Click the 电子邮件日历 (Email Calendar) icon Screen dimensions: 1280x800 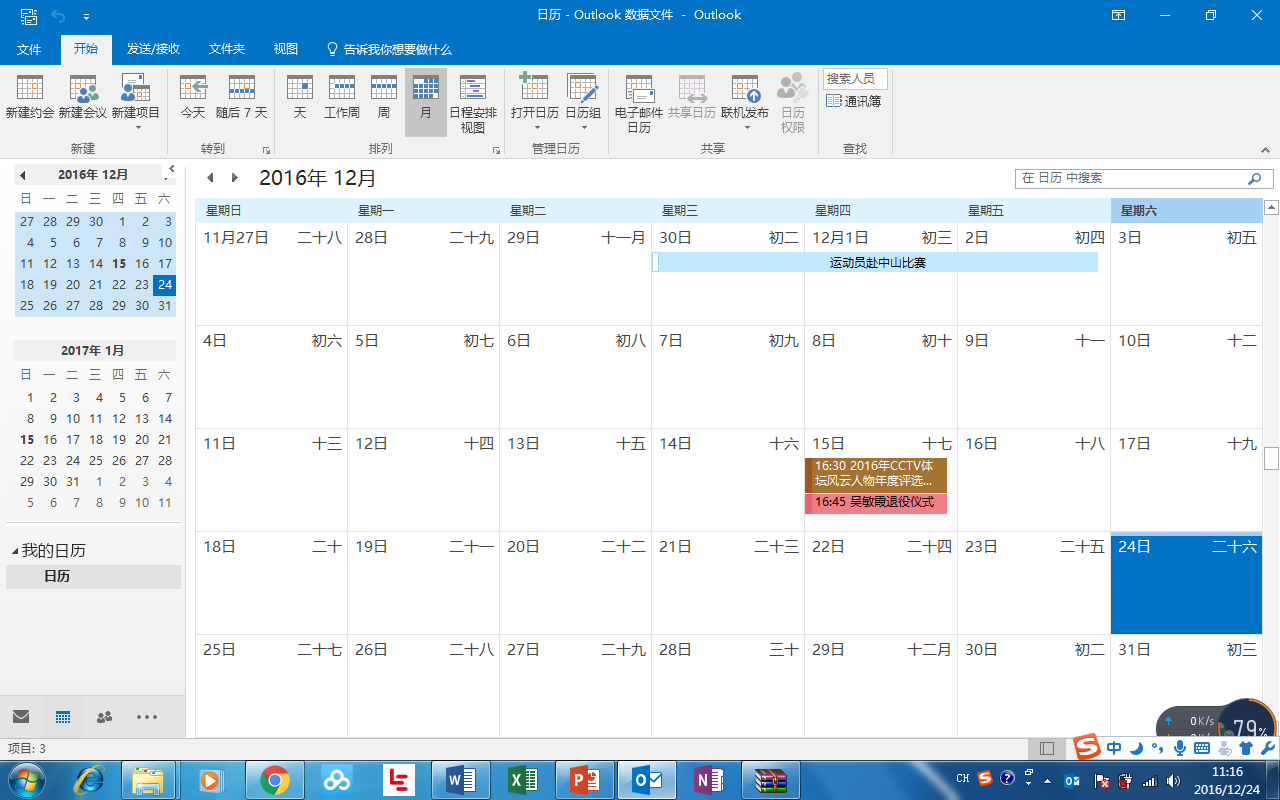pyautogui.click(x=639, y=103)
